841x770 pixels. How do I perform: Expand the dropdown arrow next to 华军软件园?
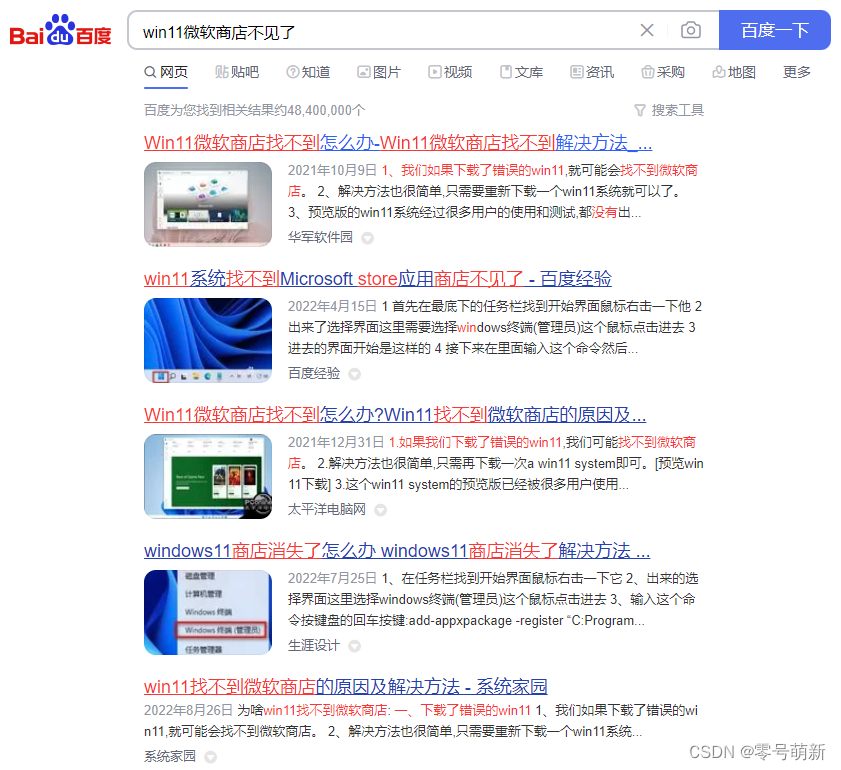click(x=367, y=238)
